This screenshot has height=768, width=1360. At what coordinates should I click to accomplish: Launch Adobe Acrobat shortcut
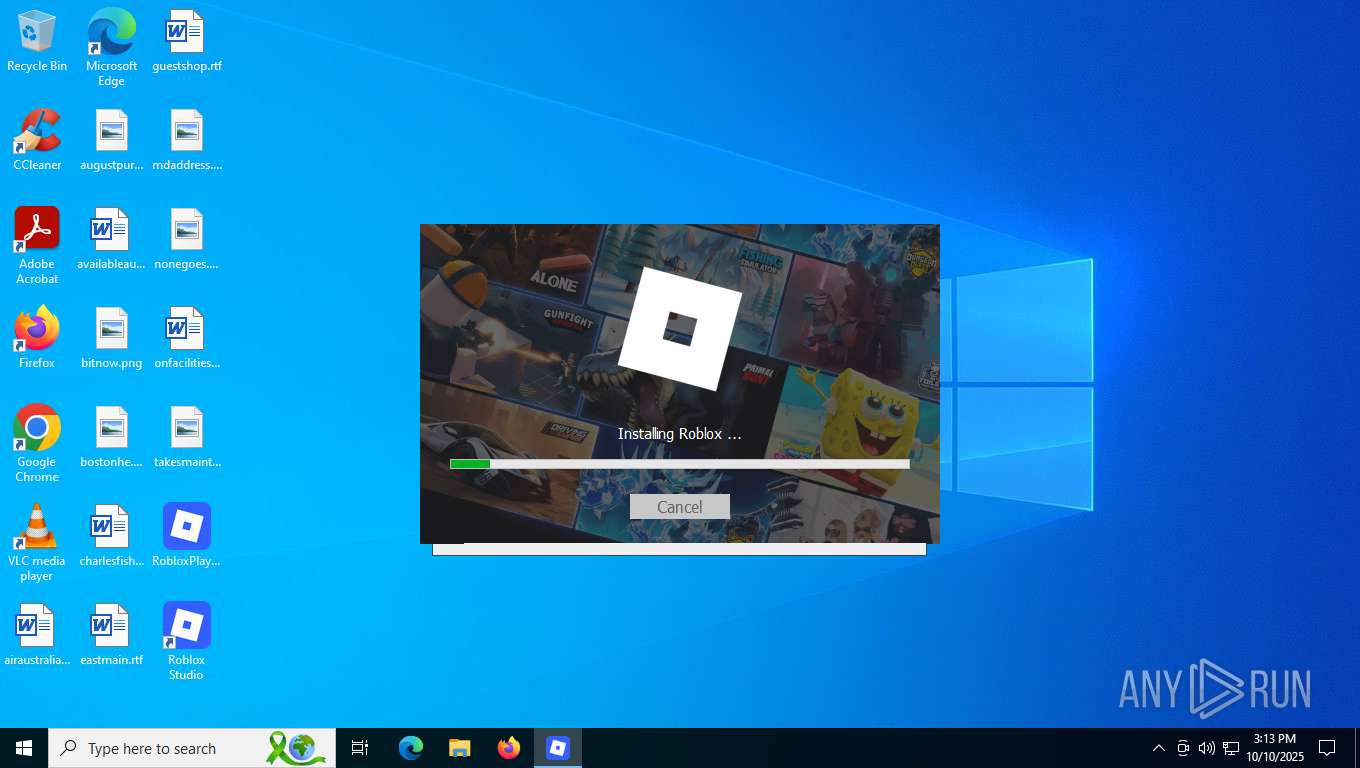click(x=37, y=246)
